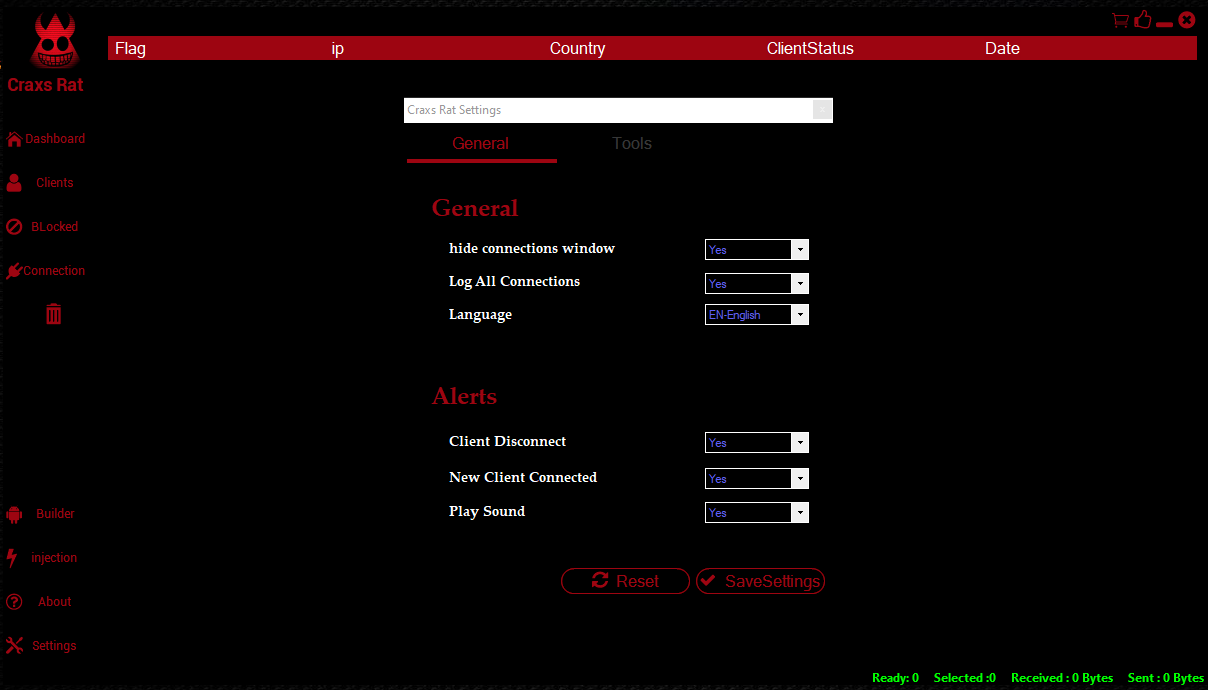Open the Clients list in sidebar
The width and height of the screenshot is (1208, 690).
point(42,183)
